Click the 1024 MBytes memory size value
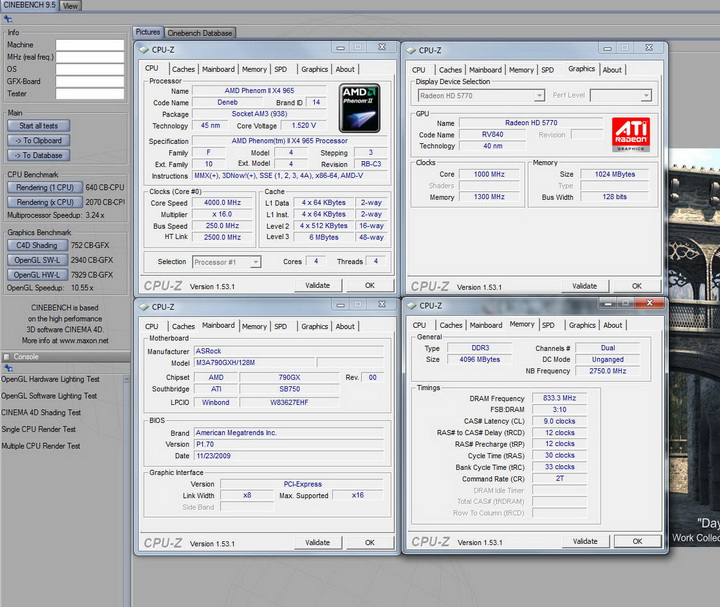This screenshot has width=720, height=607. click(x=615, y=174)
